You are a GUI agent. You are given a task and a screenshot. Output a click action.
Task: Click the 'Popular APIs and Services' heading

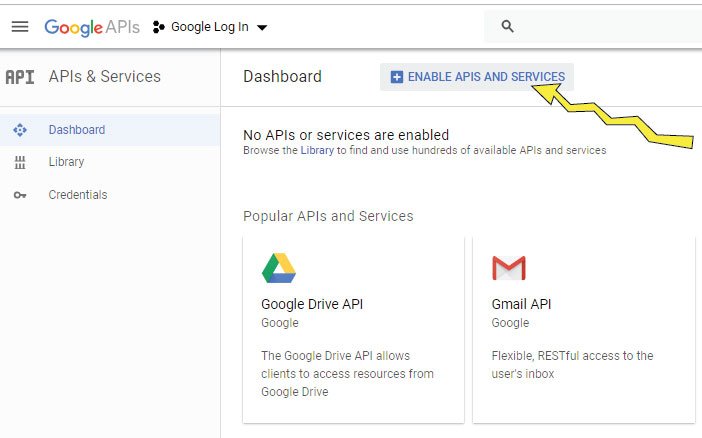tap(328, 216)
